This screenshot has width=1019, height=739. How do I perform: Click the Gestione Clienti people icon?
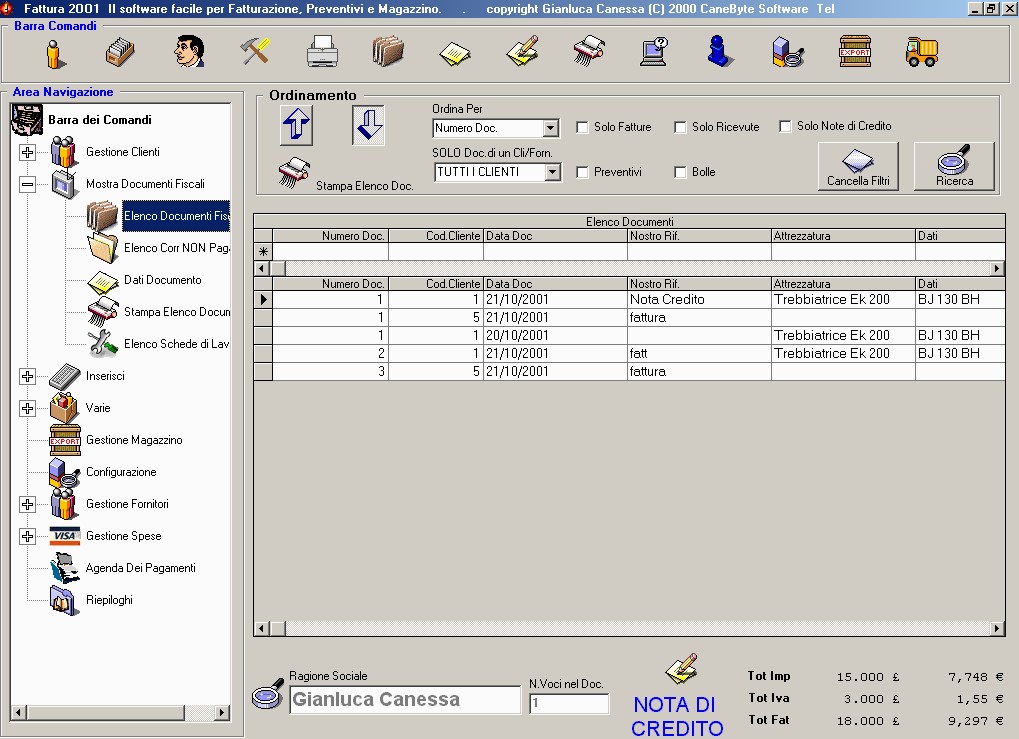point(64,152)
